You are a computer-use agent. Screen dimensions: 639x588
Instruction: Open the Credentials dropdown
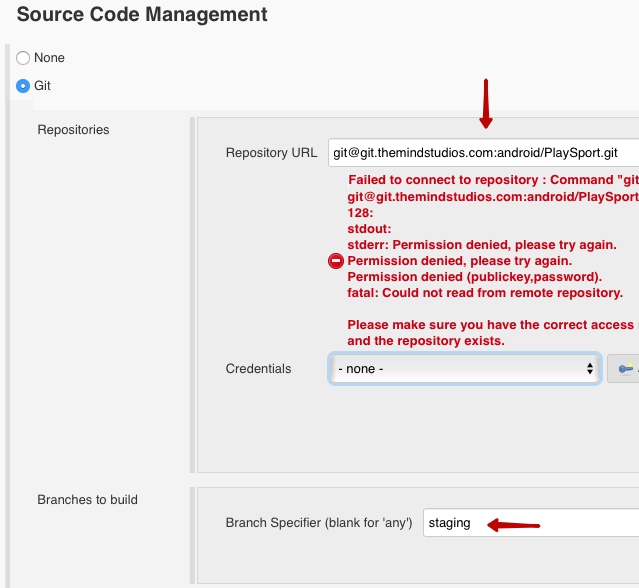(x=465, y=369)
